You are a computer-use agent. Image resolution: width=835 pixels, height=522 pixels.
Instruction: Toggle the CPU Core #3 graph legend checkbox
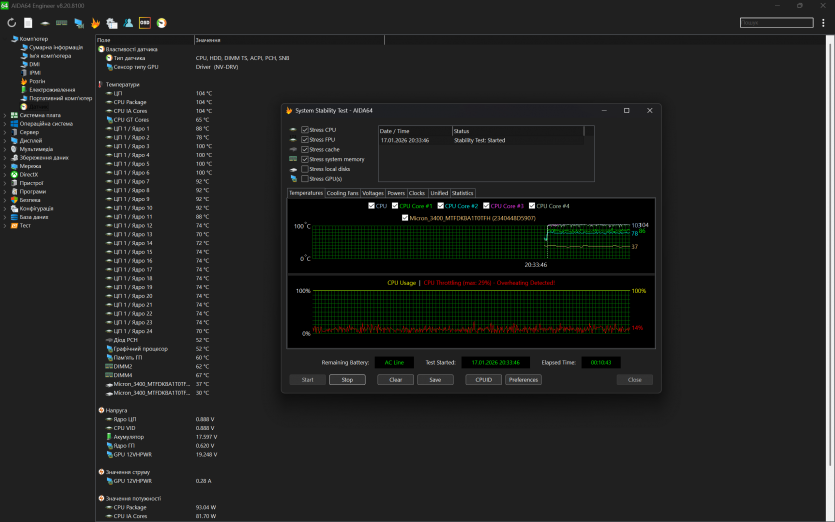click(486, 206)
